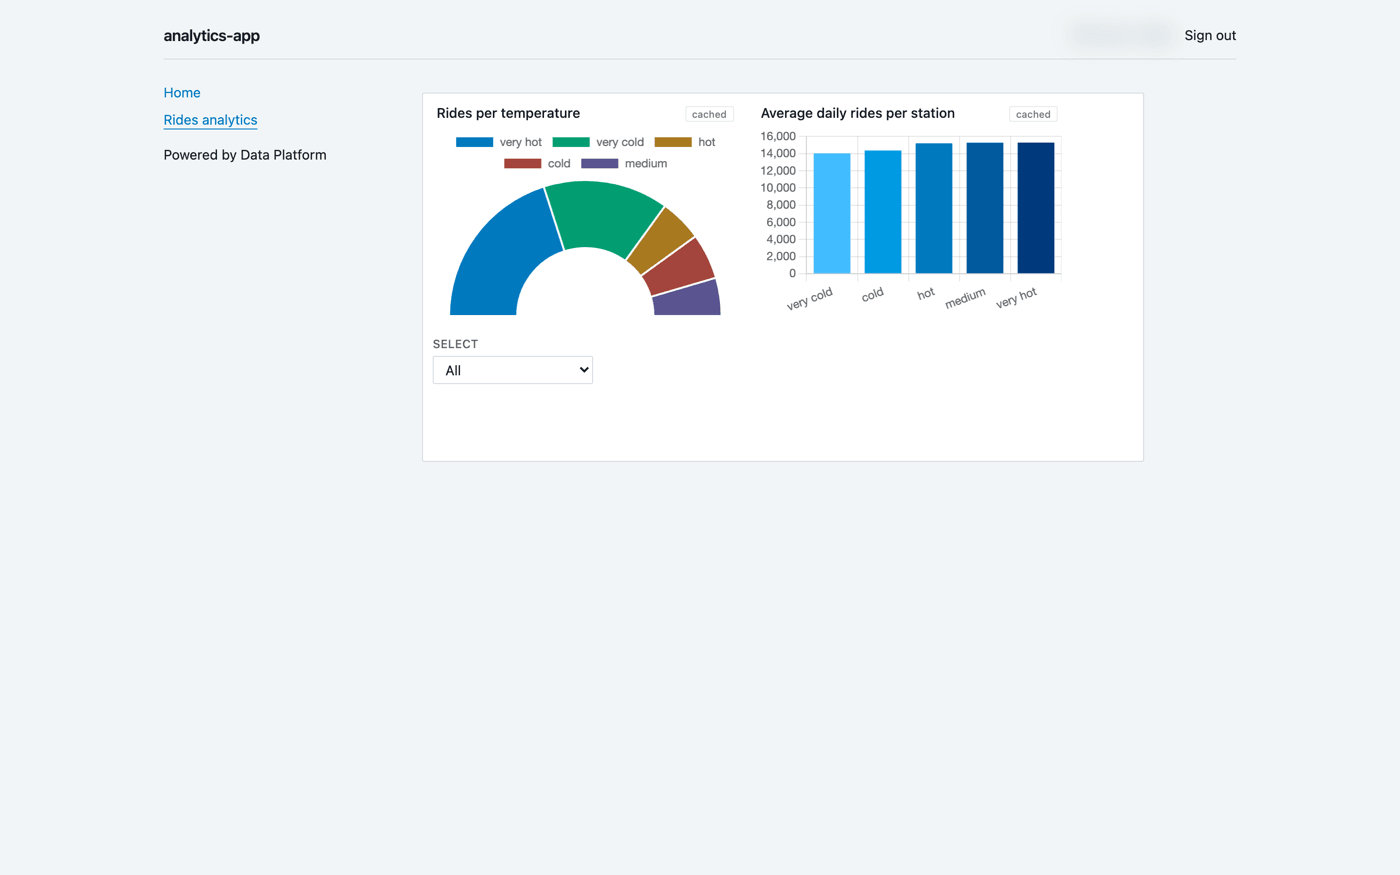Click the brown hot legend color swatch

pos(673,142)
